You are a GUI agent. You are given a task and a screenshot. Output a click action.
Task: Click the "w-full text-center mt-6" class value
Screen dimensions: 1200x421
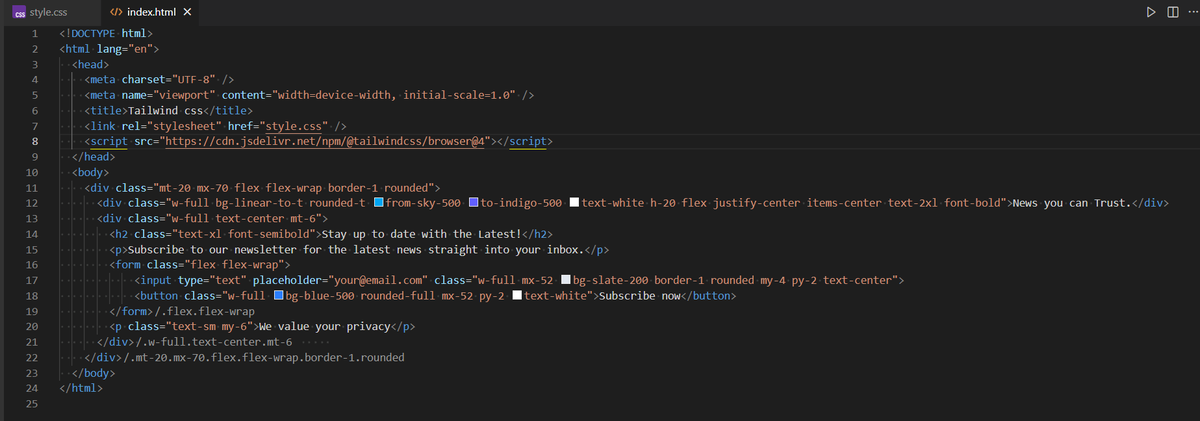(x=244, y=219)
